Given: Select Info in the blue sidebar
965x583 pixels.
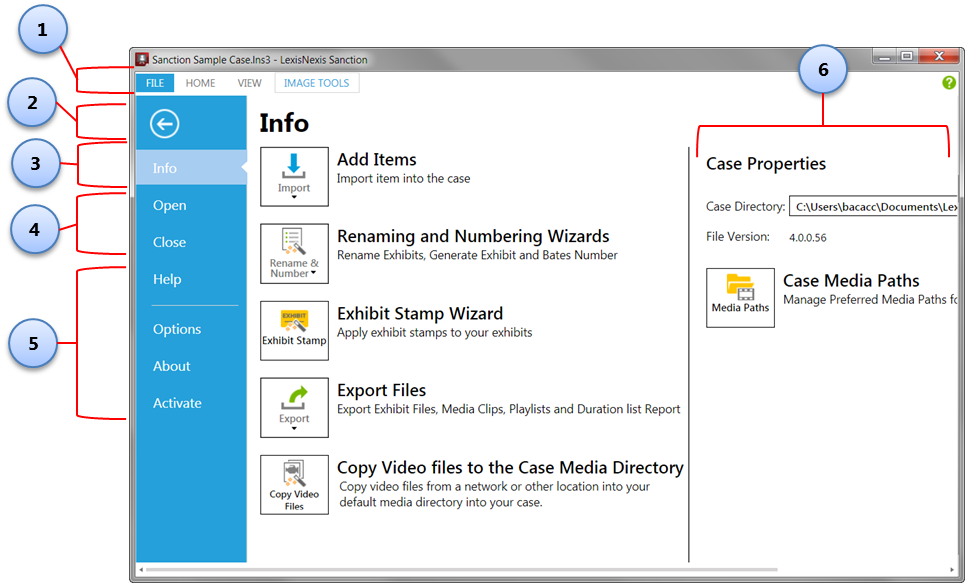Looking at the screenshot, I should 191,167.
